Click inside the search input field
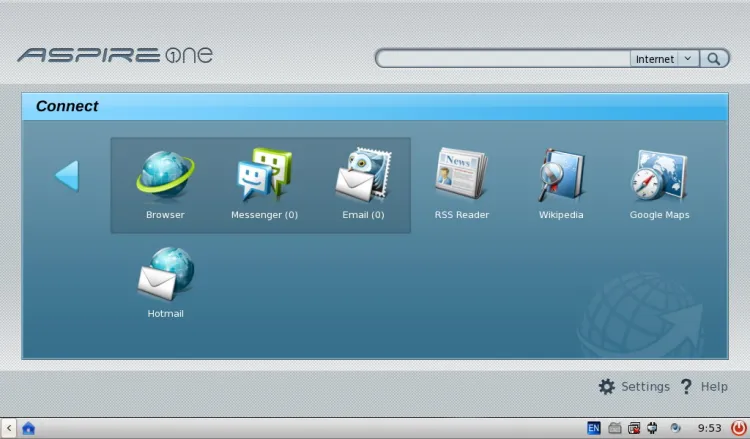The width and height of the screenshot is (750, 439). click(504, 59)
